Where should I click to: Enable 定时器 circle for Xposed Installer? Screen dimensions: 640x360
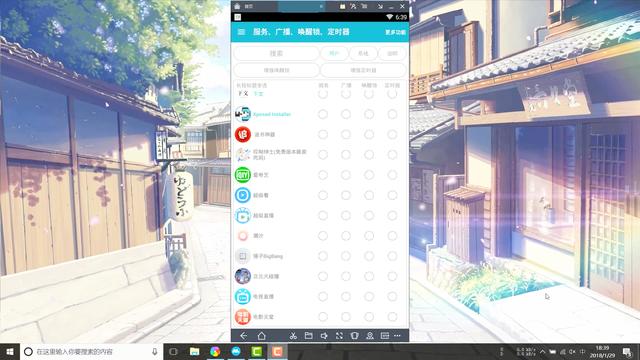[x=392, y=114]
